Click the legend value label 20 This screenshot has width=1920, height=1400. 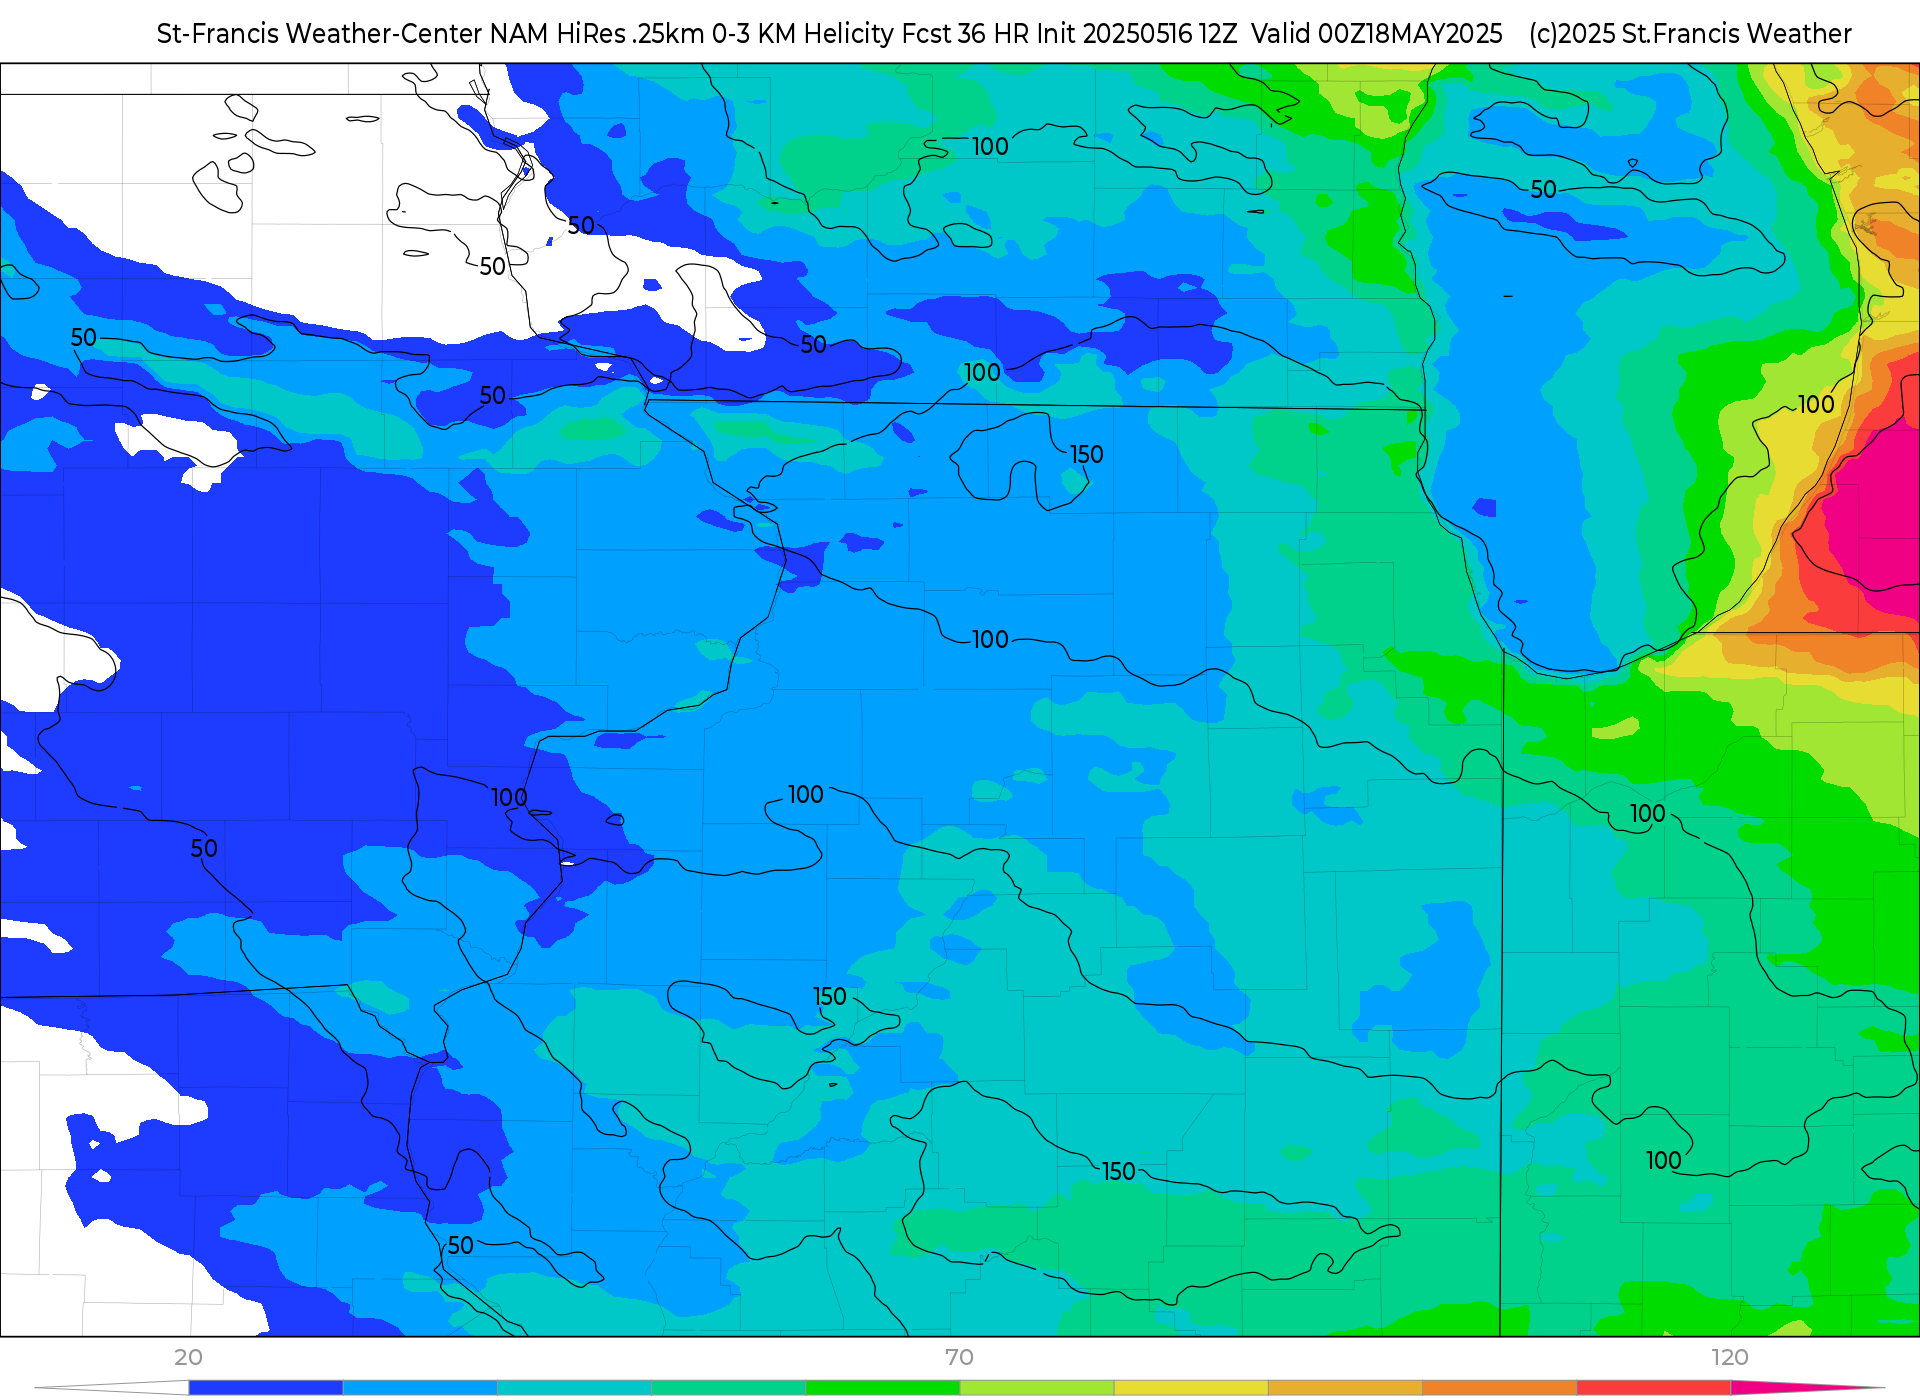[188, 1357]
